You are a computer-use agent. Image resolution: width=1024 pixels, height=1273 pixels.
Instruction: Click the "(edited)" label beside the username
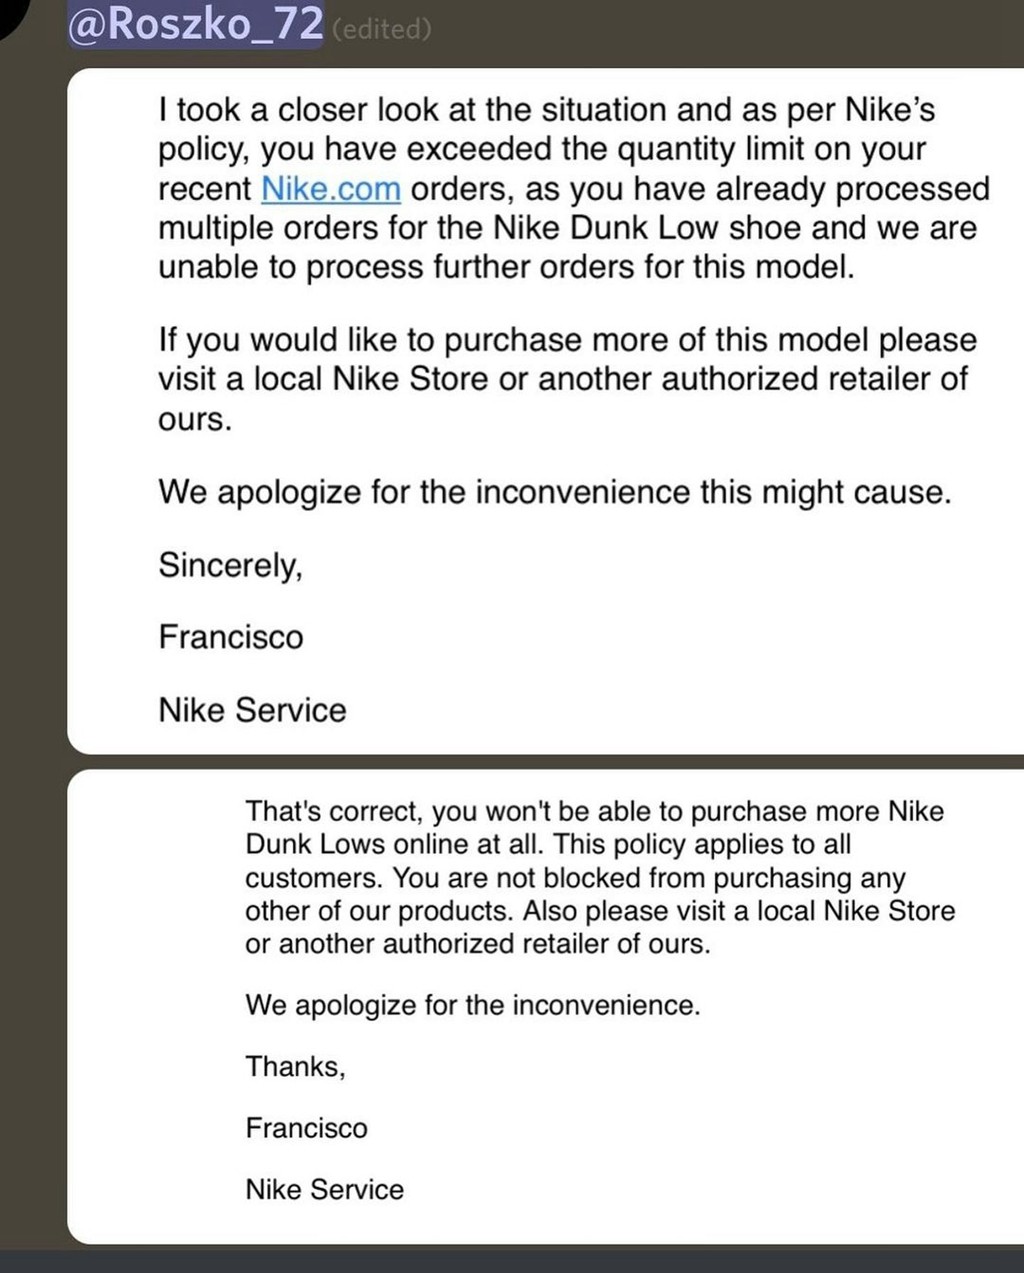pyautogui.click(x=381, y=29)
